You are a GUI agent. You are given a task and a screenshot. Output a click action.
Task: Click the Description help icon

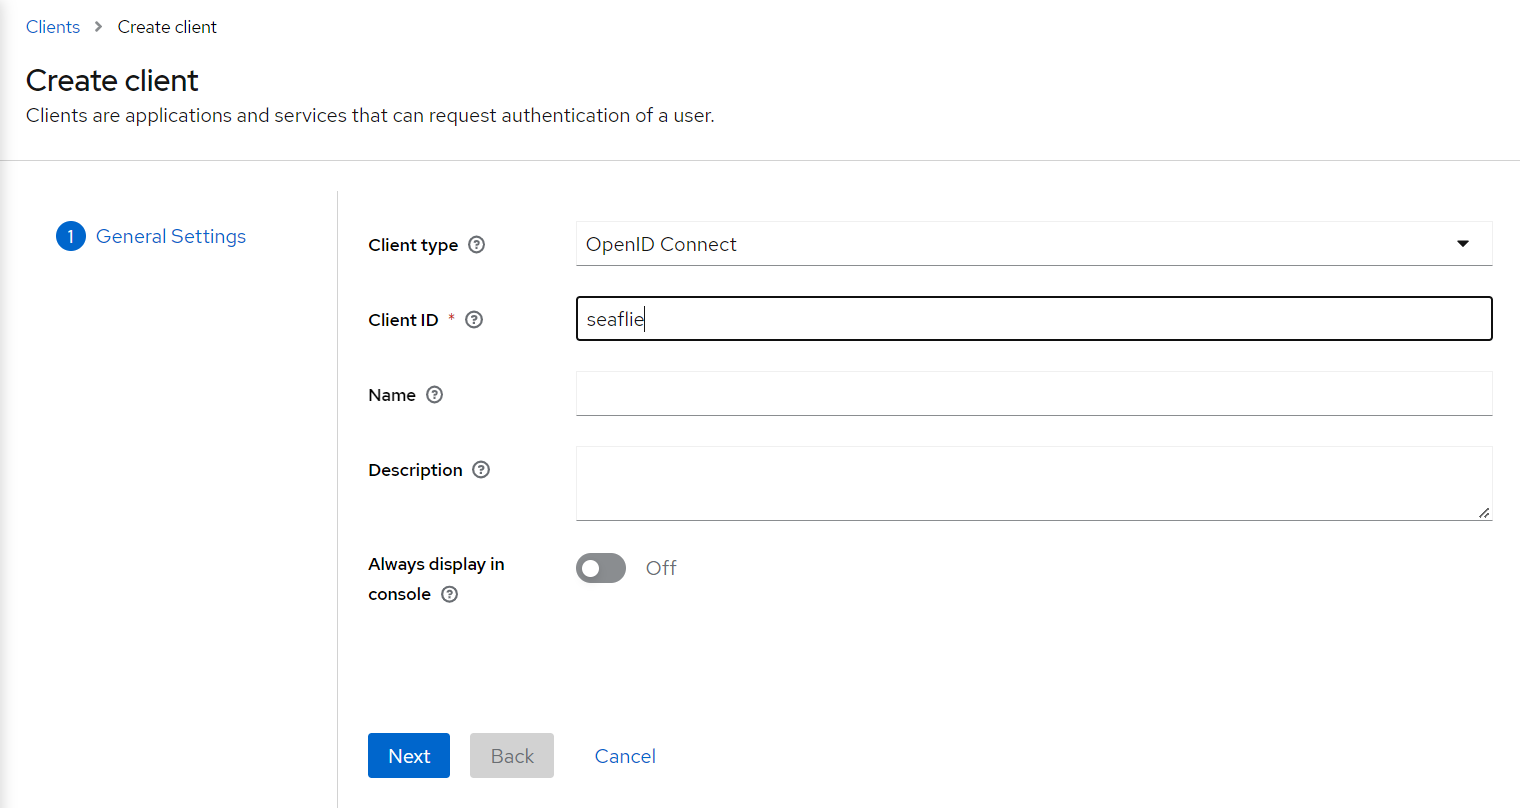pos(481,470)
